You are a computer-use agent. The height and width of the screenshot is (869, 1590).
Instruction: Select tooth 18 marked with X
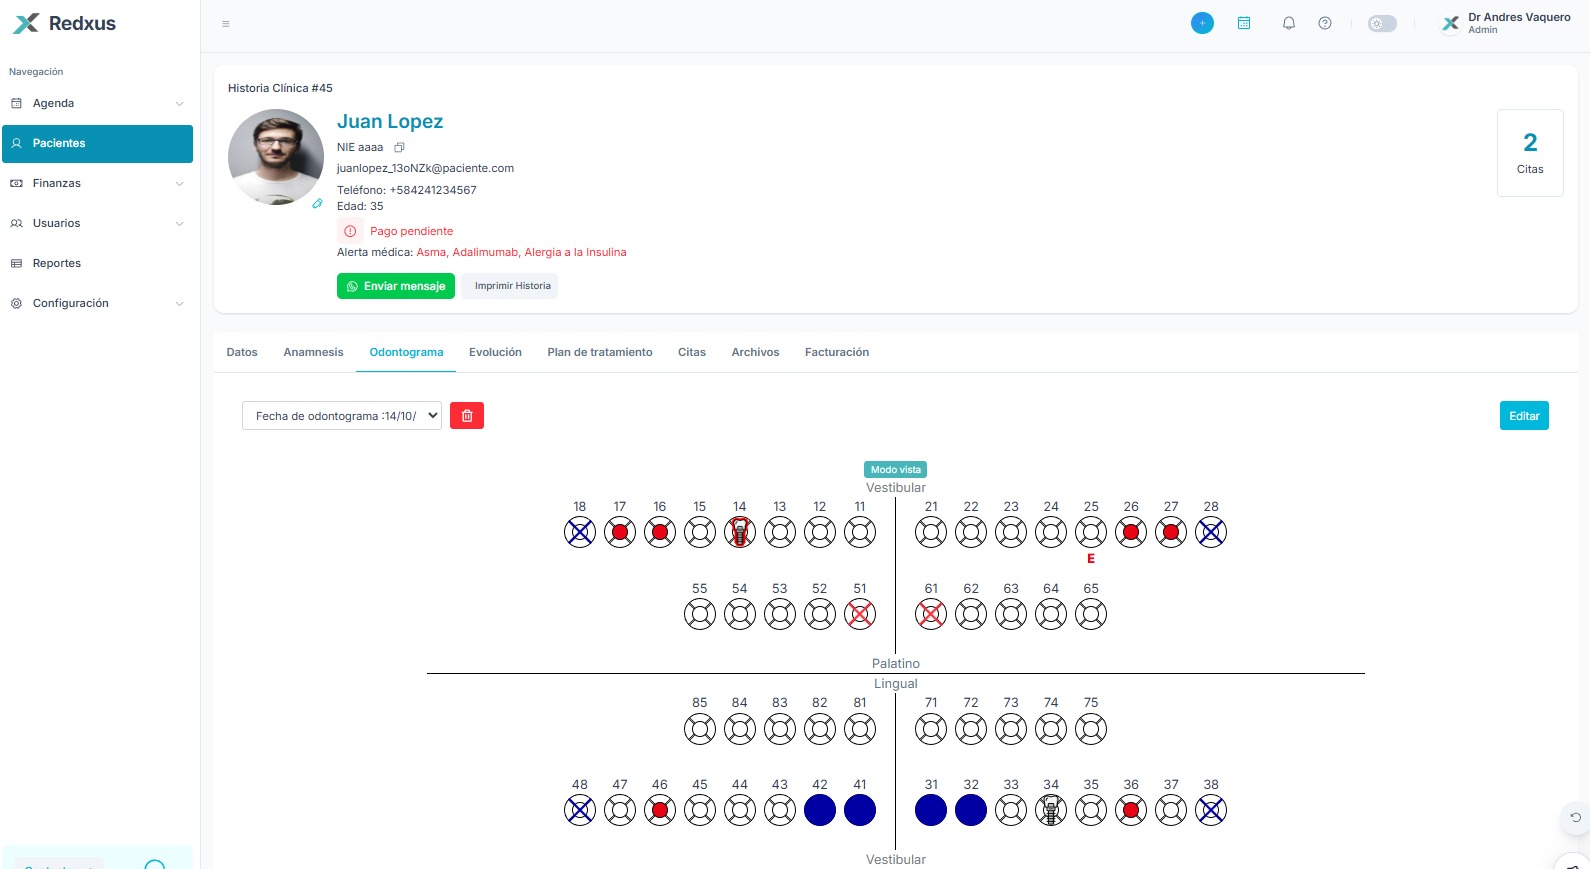(580, 532)
